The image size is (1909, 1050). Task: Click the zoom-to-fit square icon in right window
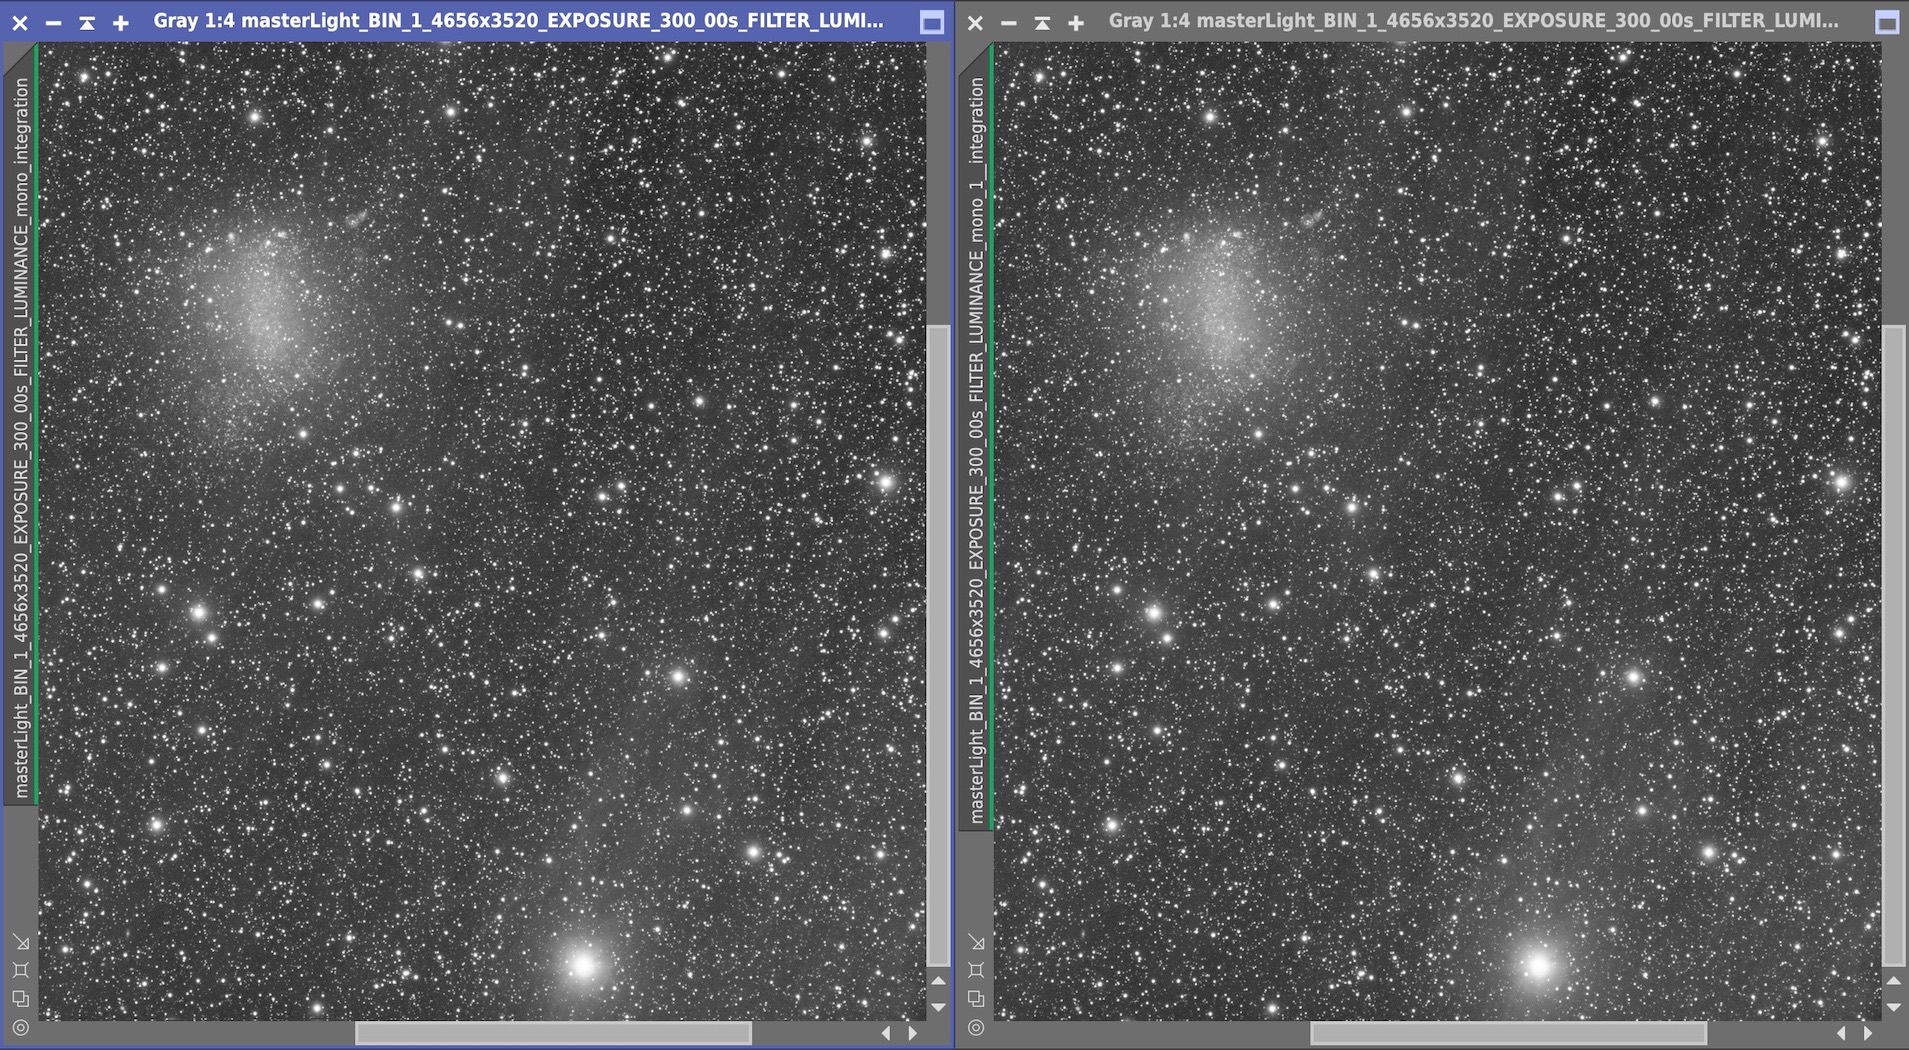tap(976, 970)
